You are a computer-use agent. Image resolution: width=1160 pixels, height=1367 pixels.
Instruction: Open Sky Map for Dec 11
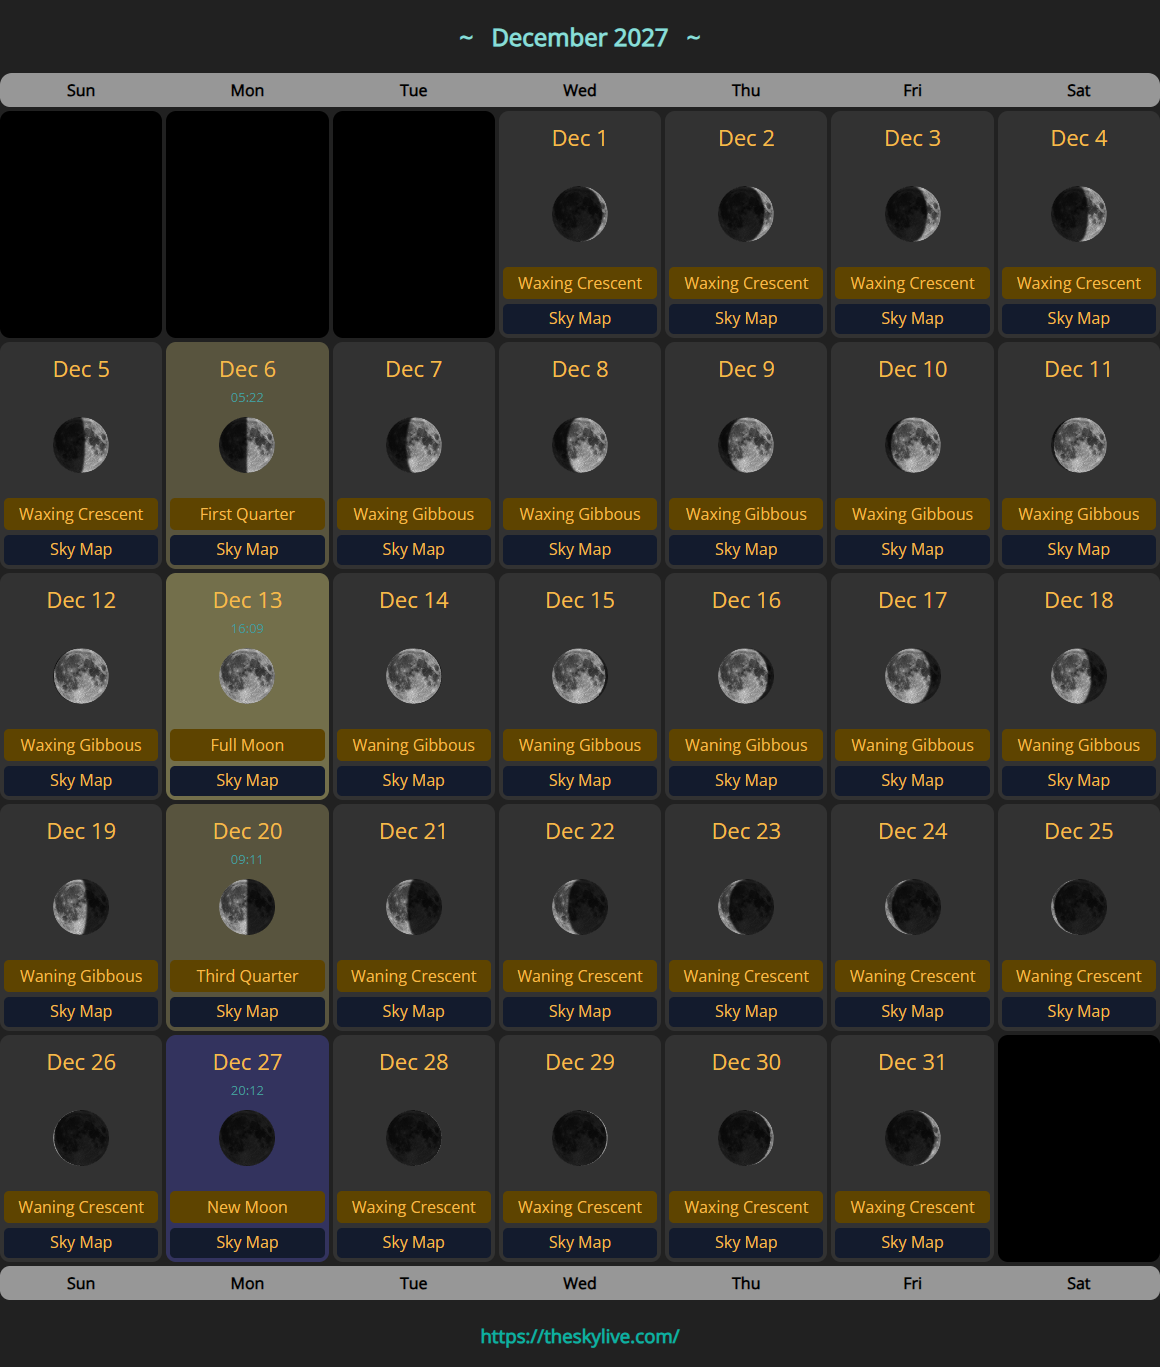click(1079, 549)
